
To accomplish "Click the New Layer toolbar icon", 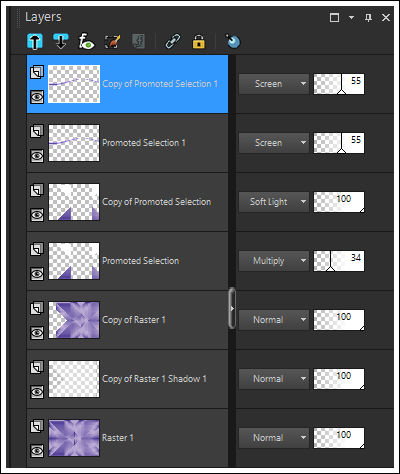I will tap(35, 42).
